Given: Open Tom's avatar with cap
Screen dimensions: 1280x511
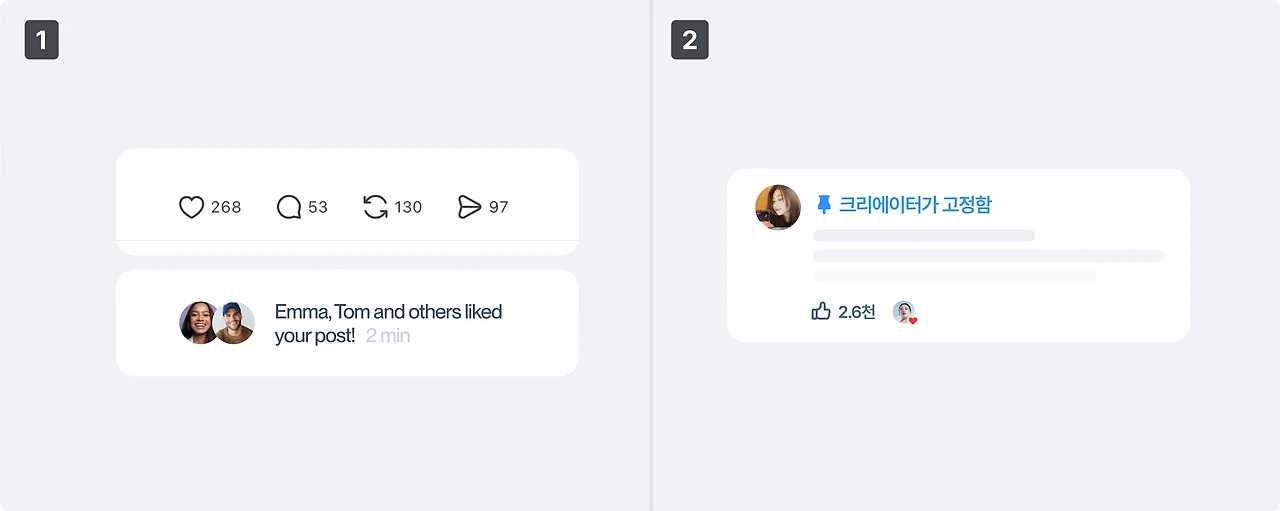Looking at the screenshot, I should pyautogui.click(x=235, y=323).
